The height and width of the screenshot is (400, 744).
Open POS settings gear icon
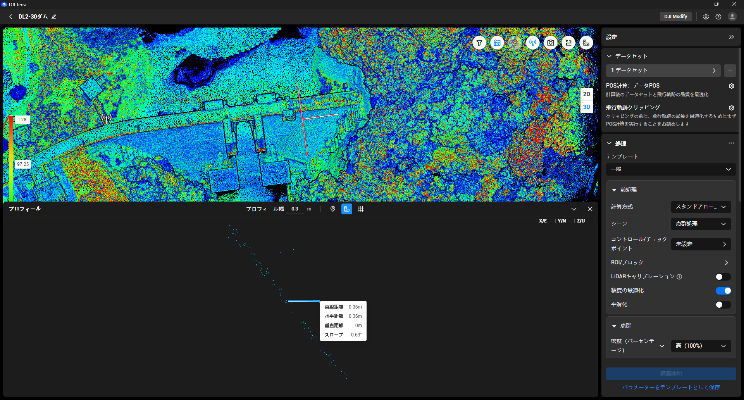(x=731, y=86)
